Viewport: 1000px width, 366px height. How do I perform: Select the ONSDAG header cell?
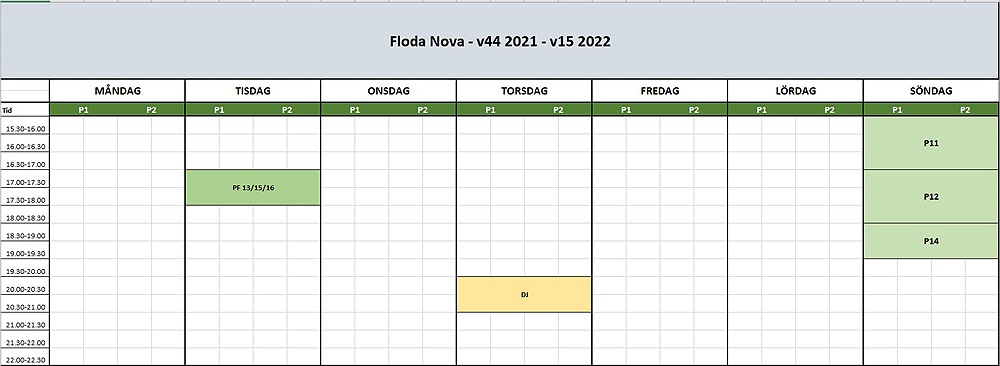388,91
